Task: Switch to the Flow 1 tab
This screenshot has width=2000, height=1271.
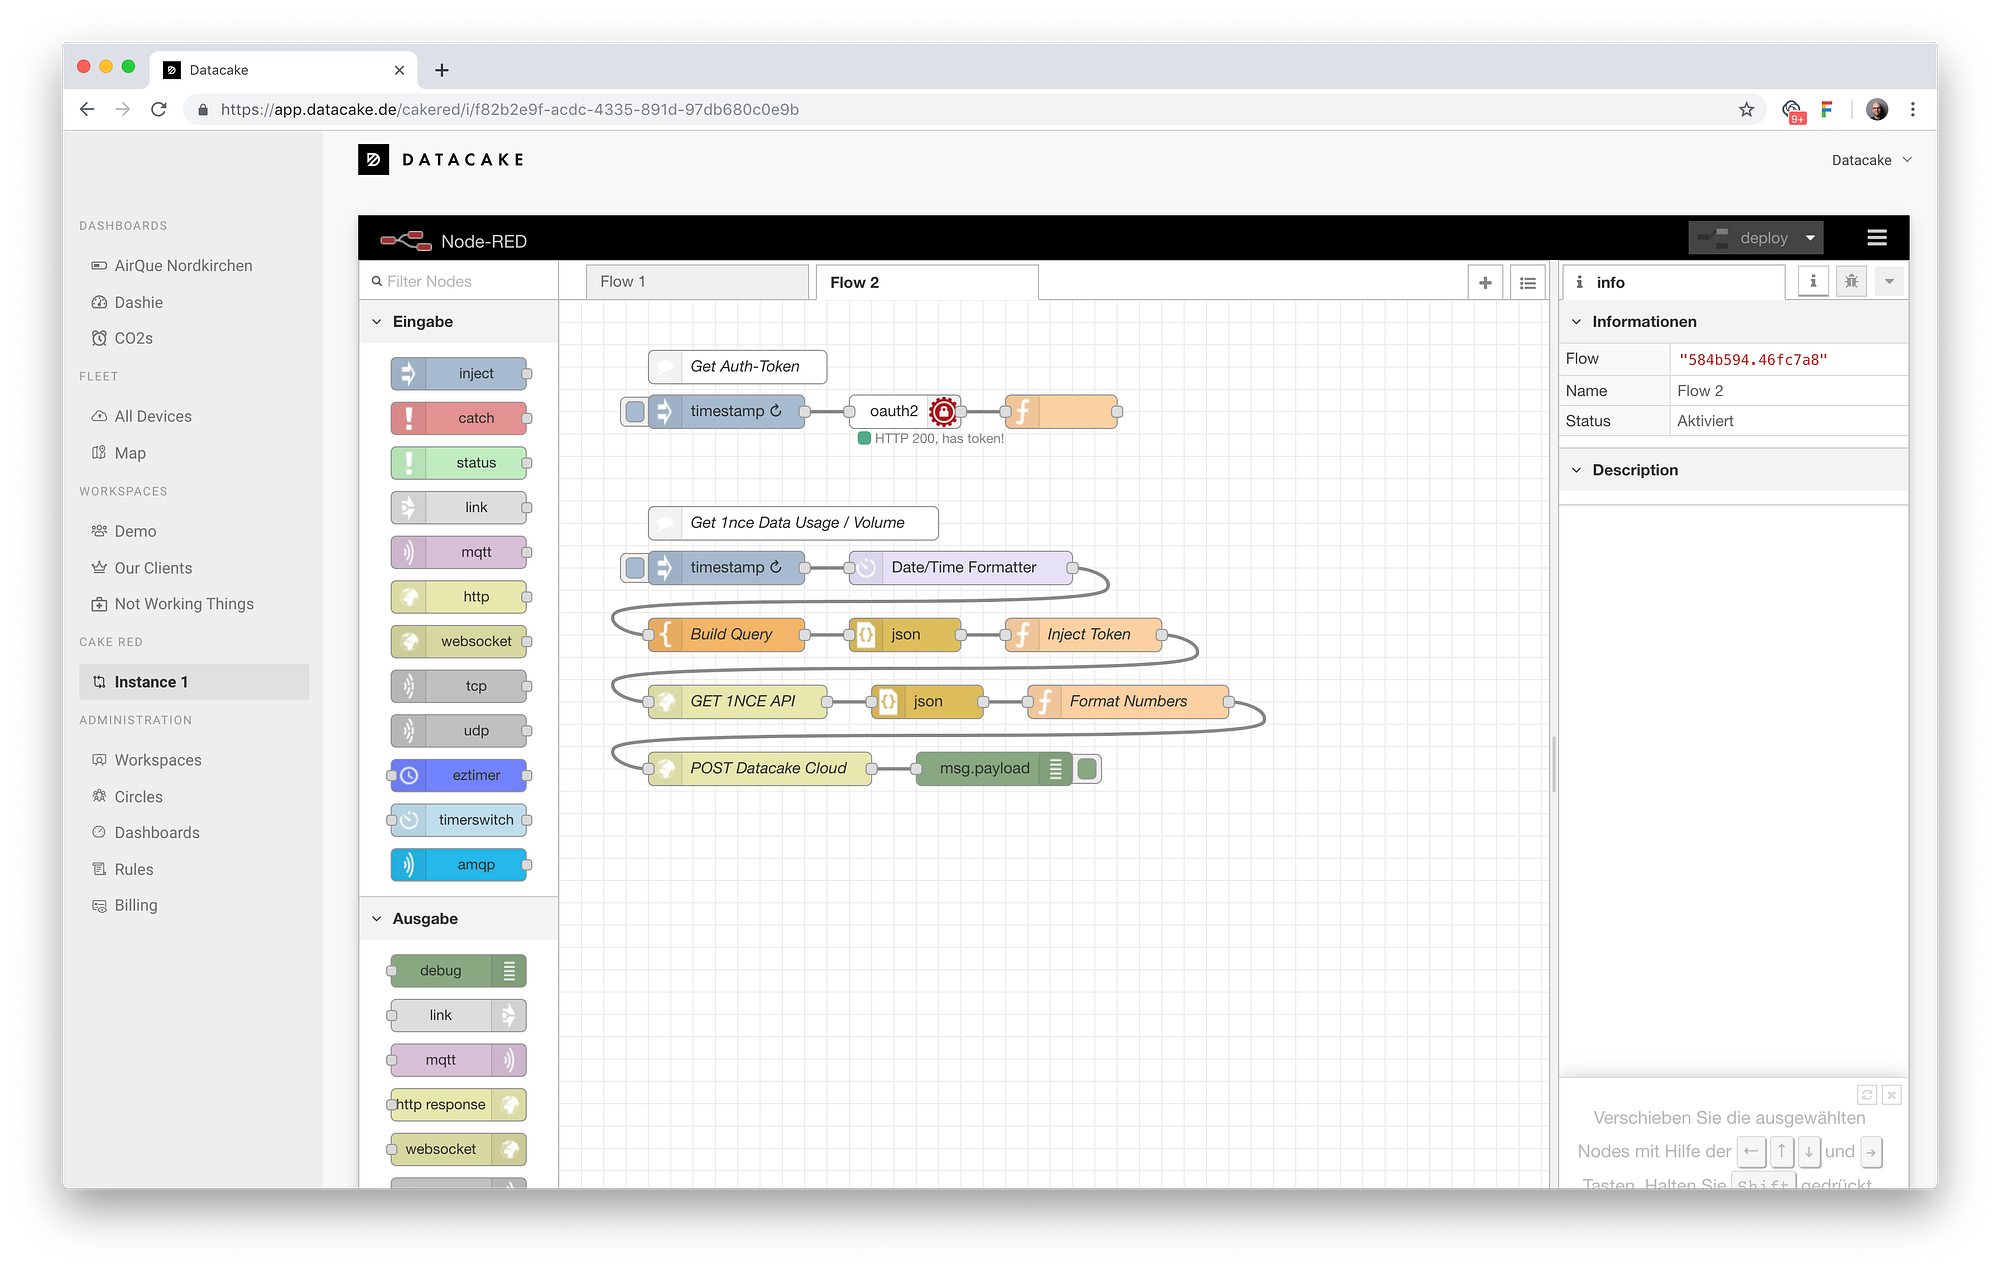Action: tap(697, 281)
